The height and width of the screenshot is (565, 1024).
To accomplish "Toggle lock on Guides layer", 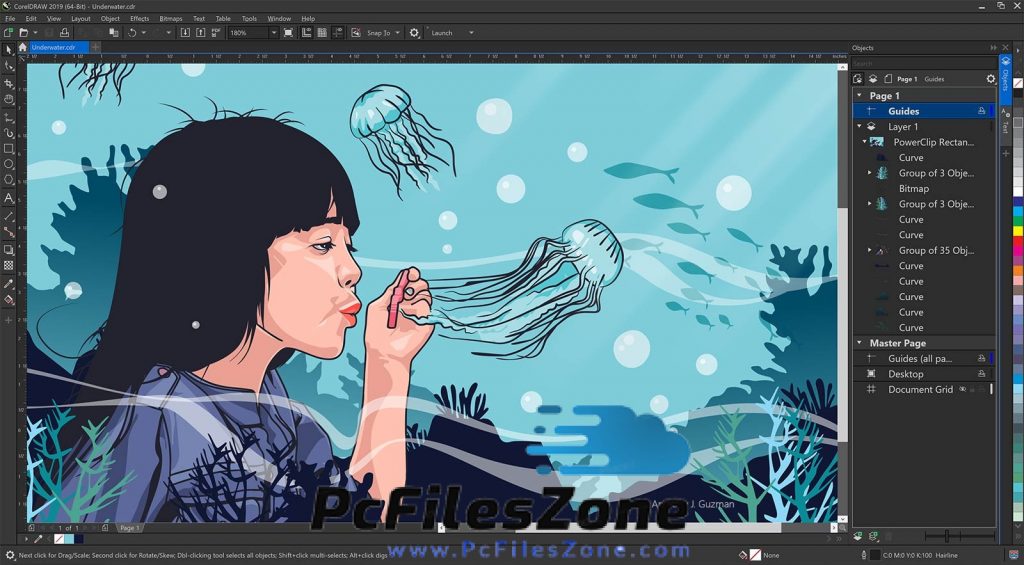I will click(981, 111).
